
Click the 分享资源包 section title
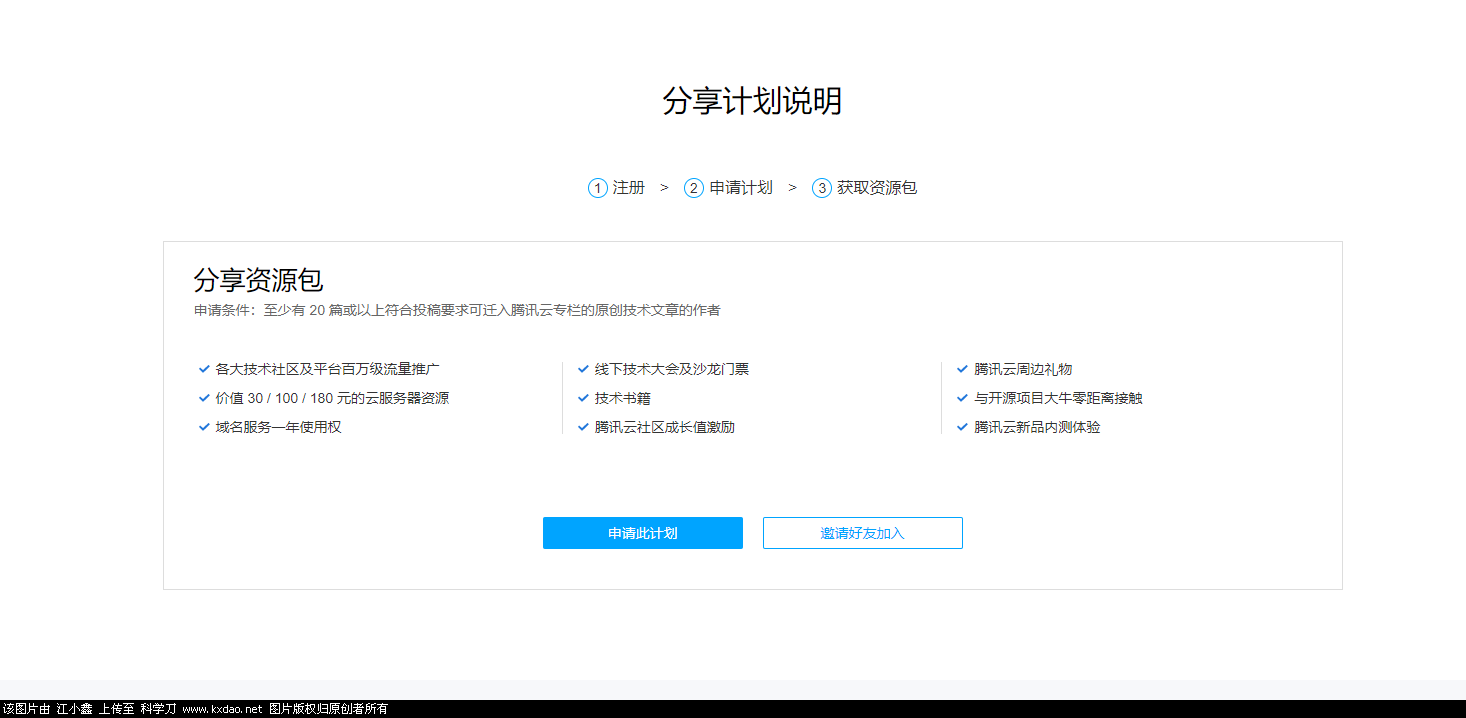[258, 280]
